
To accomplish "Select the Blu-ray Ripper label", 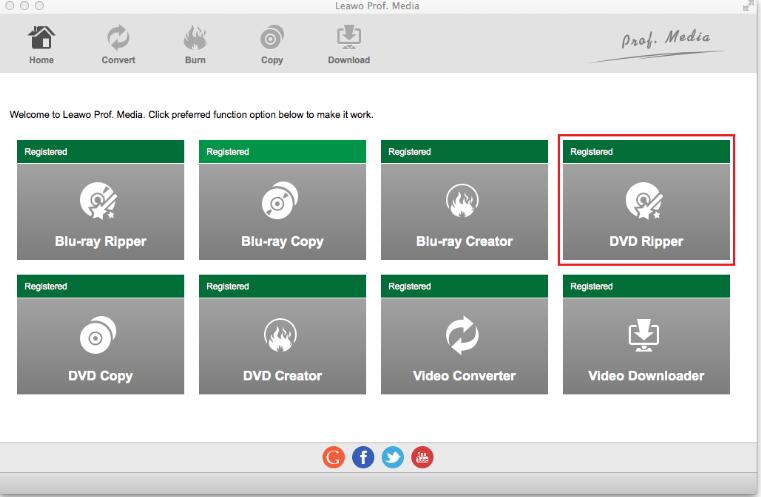I will (x=100, y=242).
